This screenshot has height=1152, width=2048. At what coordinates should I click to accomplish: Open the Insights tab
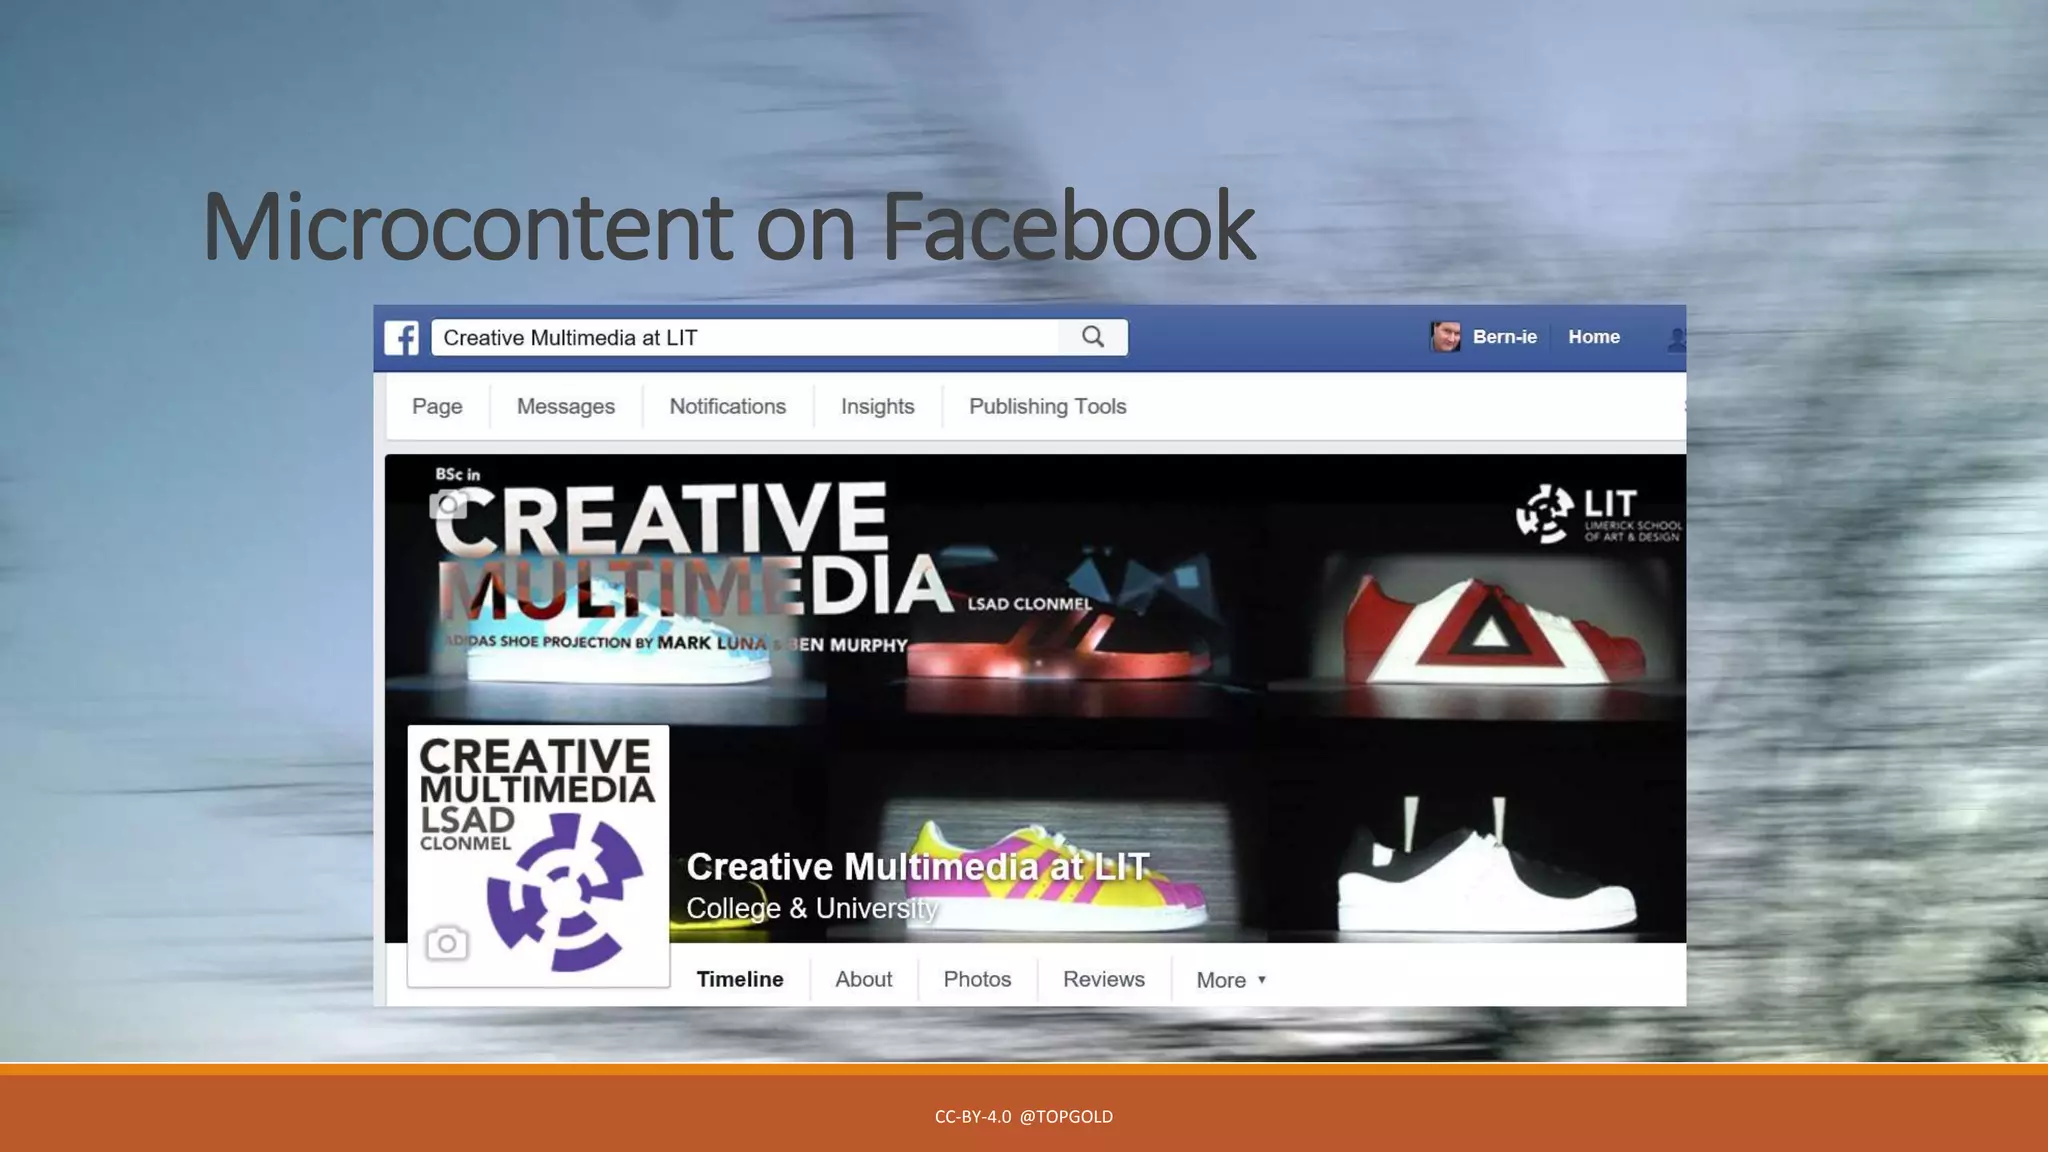coord(878,406)
